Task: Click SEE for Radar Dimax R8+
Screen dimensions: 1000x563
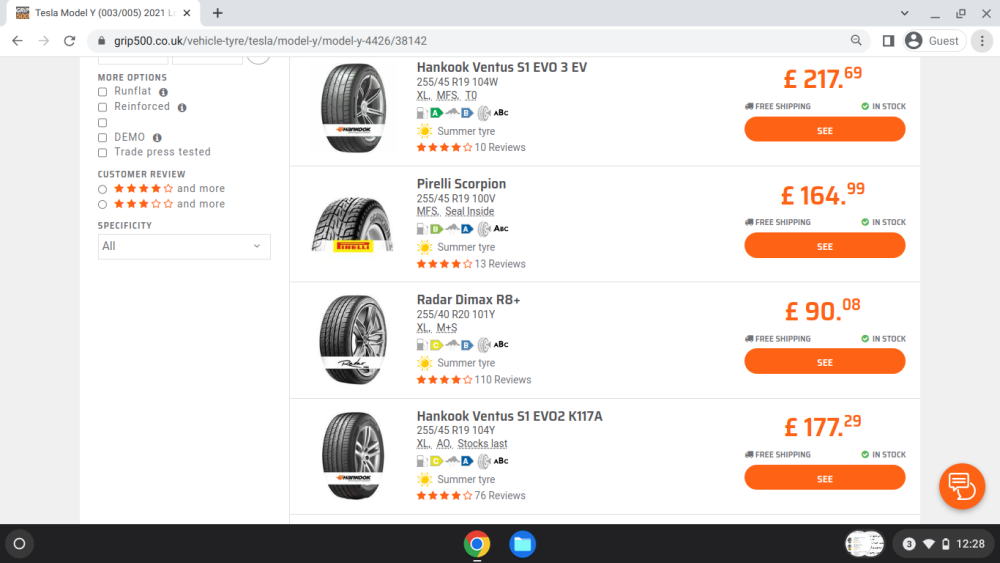Action: [825, 362]
